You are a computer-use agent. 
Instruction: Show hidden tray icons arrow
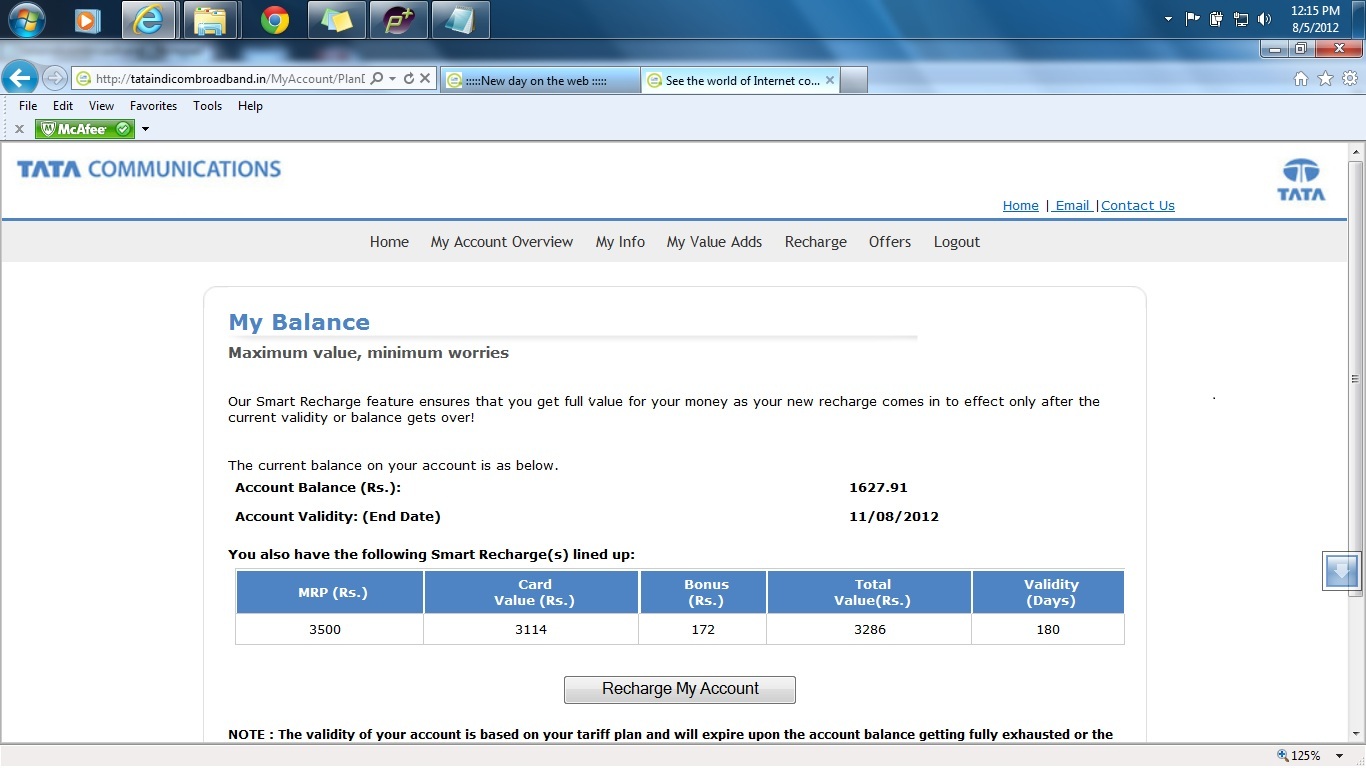click(x=1169, y=19)
